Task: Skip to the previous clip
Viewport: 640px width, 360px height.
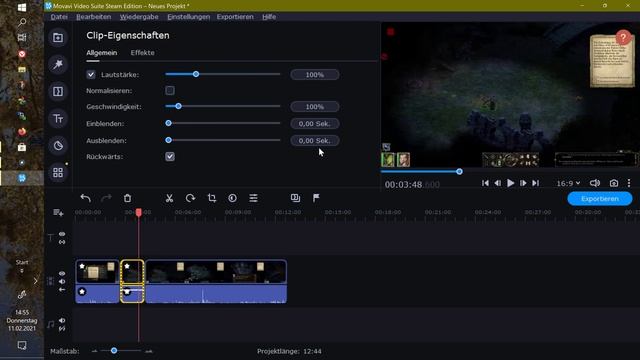Action: [485, 183]
